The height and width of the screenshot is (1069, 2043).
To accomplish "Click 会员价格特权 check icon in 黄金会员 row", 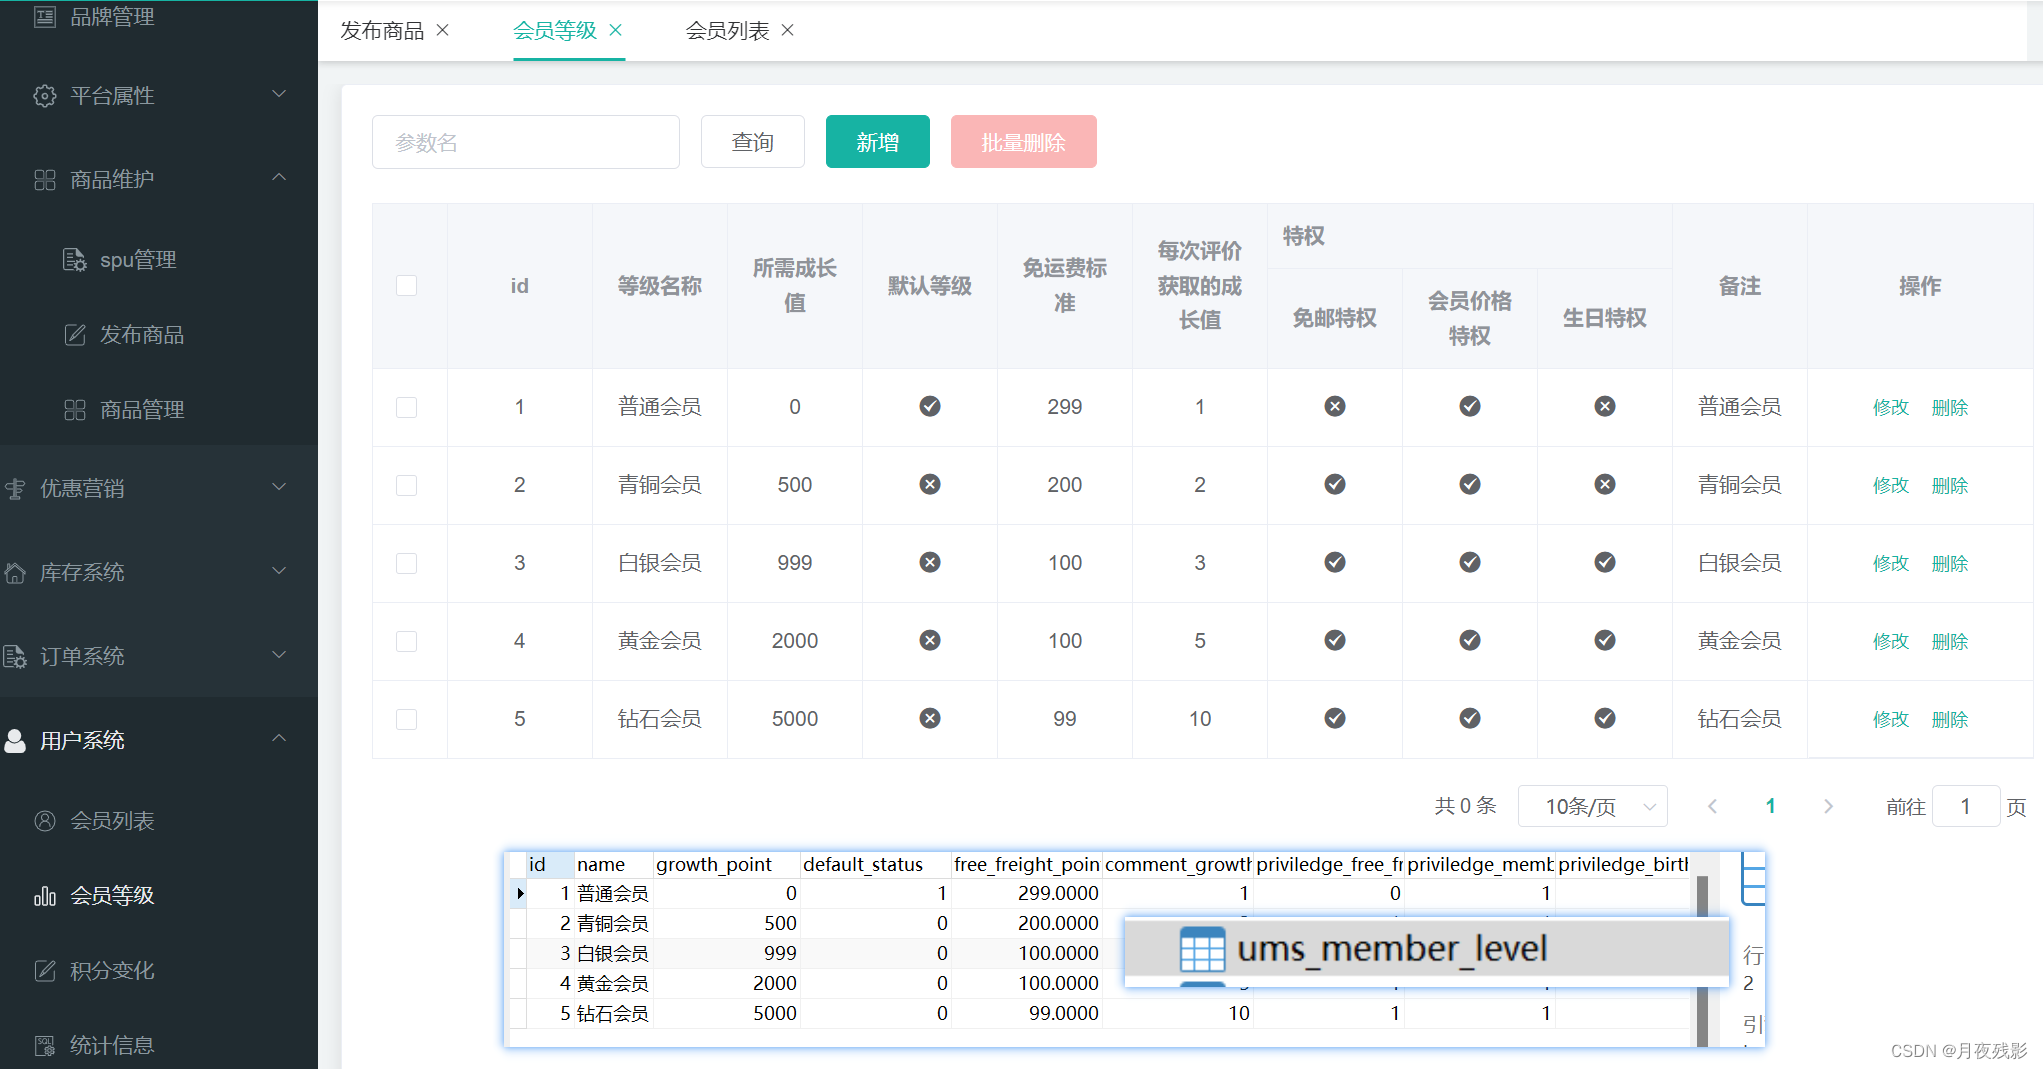I will click(1470, 640).
